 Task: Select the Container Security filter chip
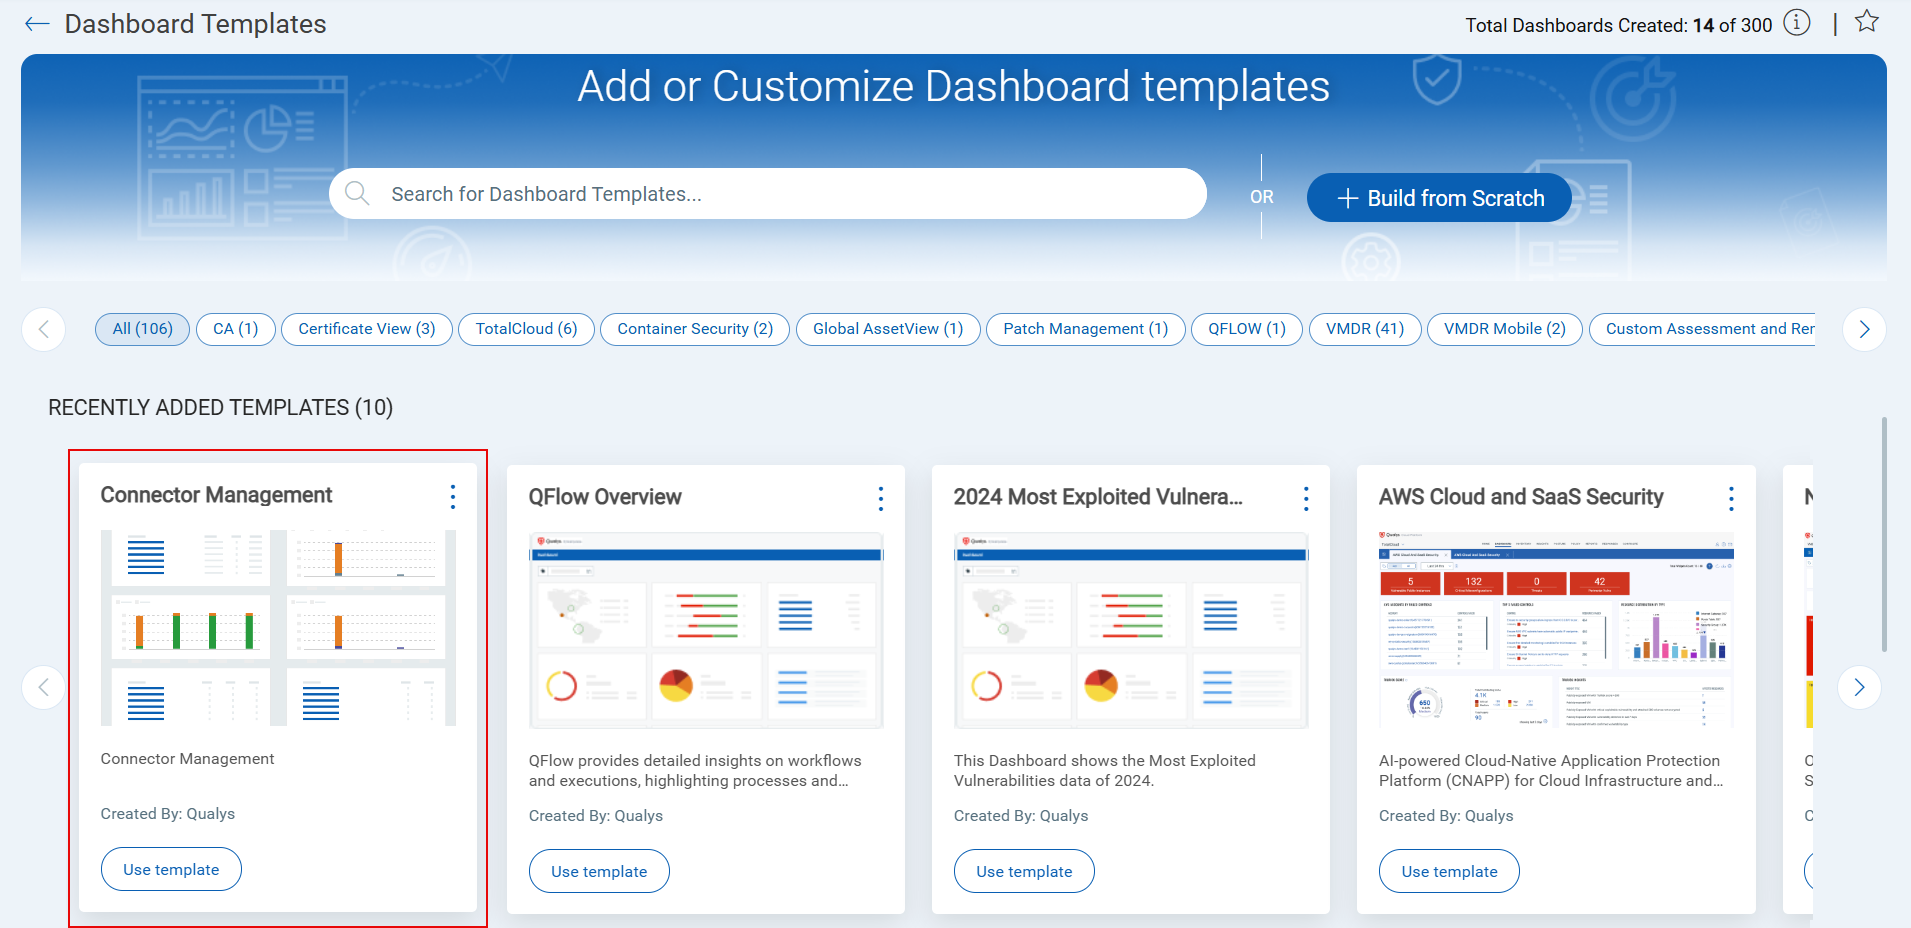point(694,329)
